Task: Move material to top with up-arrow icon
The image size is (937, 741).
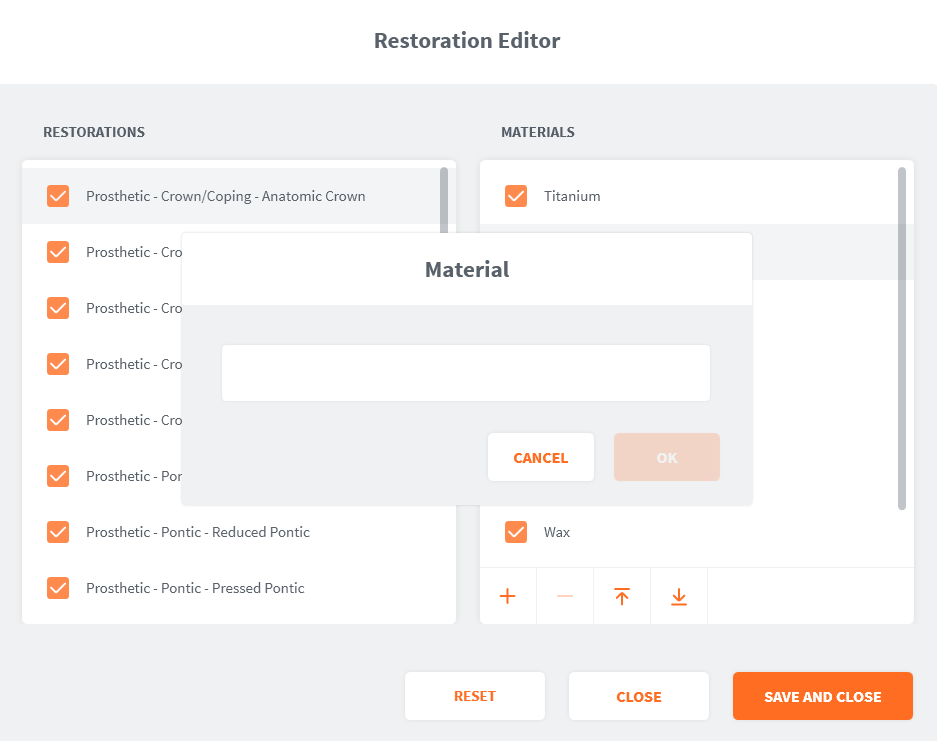Action: tap(622, 597)
